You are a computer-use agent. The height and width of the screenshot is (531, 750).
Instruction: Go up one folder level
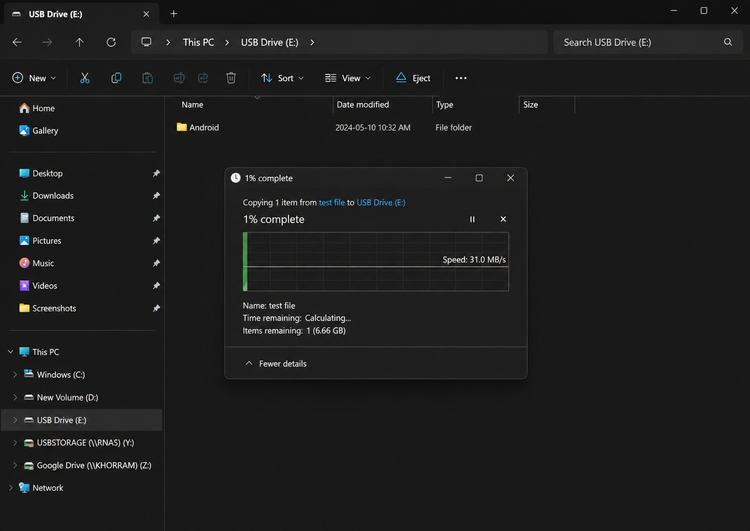[79, 42]
